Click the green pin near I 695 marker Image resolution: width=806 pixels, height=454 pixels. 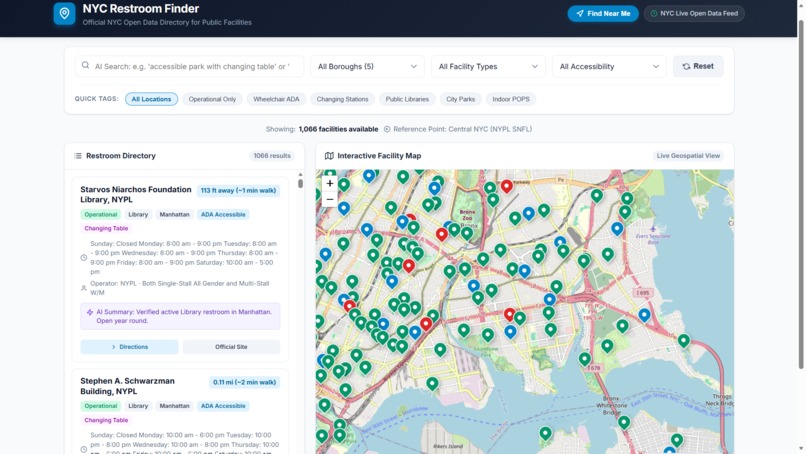pyautogui.click(x=622, y=325)
